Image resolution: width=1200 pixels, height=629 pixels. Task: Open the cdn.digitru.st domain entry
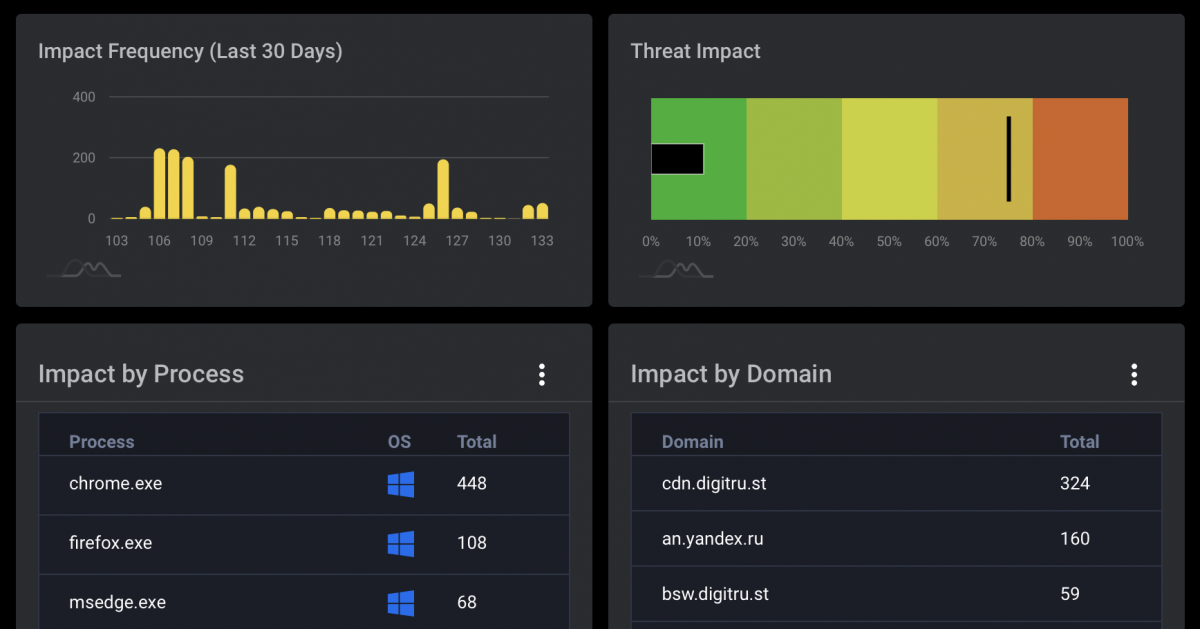pos(714,484)
